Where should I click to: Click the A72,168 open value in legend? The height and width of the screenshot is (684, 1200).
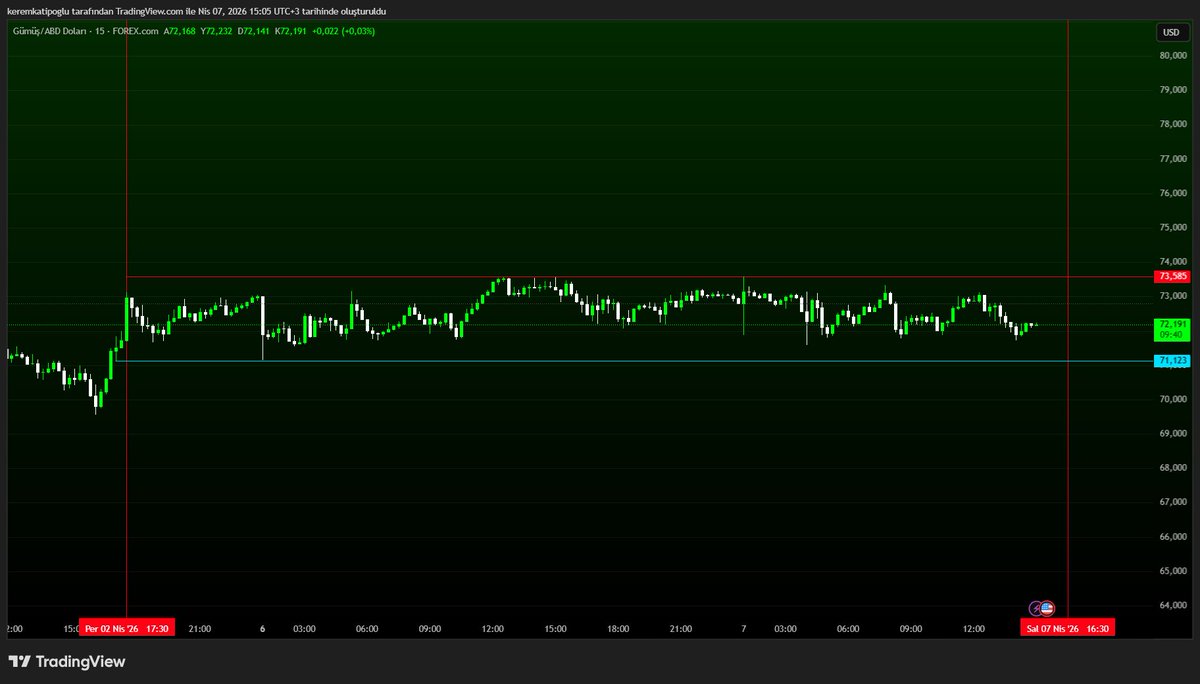point(180,31)
